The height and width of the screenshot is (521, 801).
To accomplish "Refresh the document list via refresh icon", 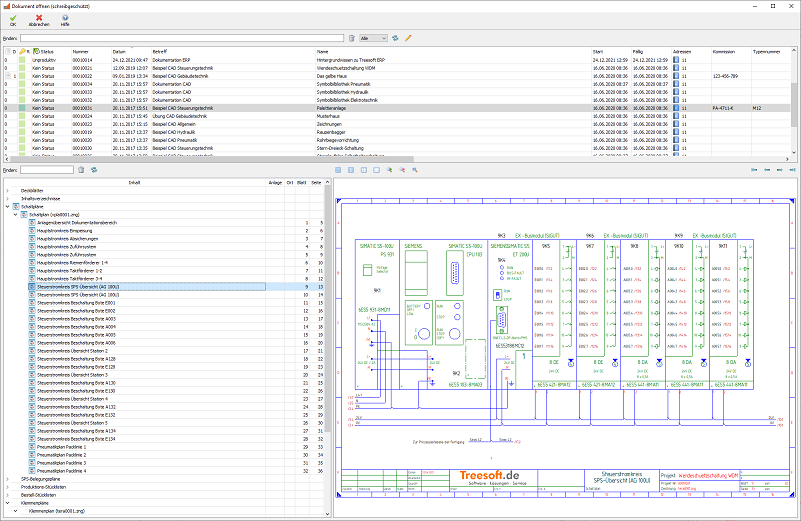I will coord(395,37).
